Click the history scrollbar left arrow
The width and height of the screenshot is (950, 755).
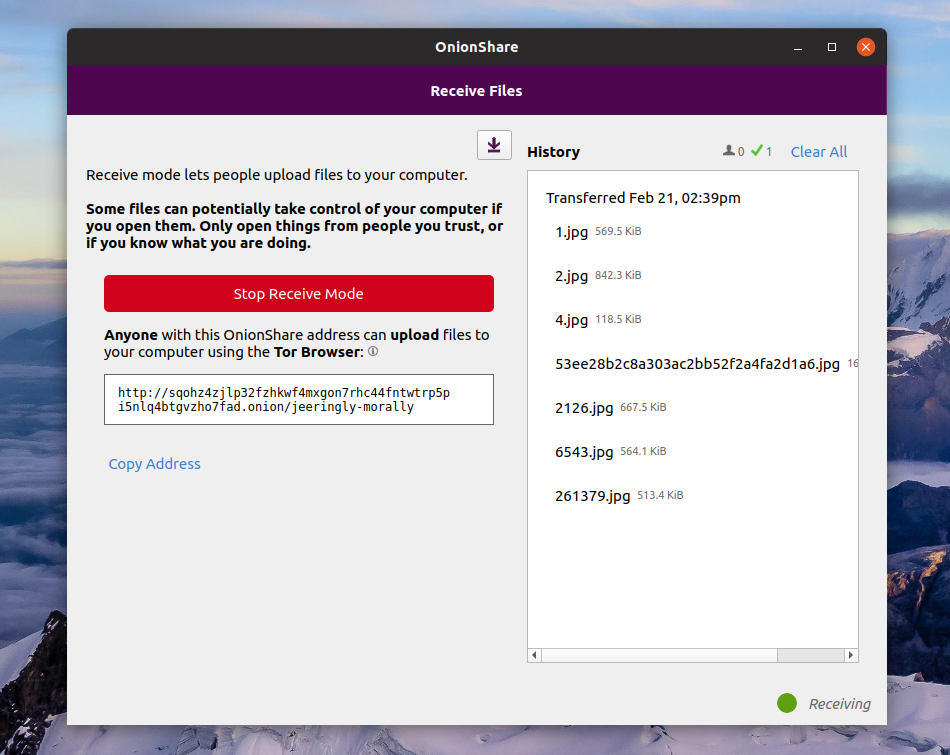535,655
